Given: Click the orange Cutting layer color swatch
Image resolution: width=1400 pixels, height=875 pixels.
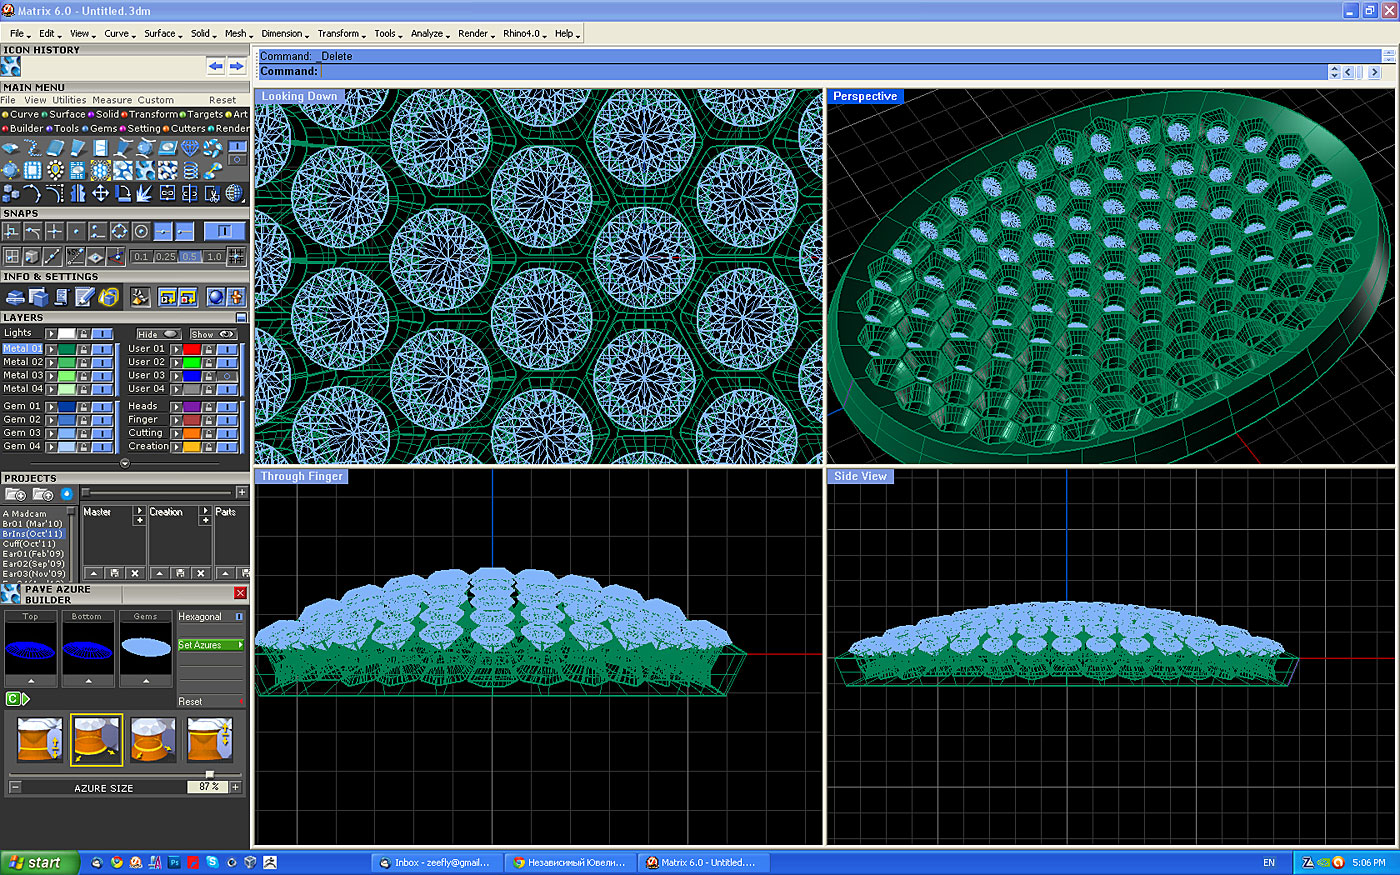Looking at the screenshot, I should (x=191, y=433).
